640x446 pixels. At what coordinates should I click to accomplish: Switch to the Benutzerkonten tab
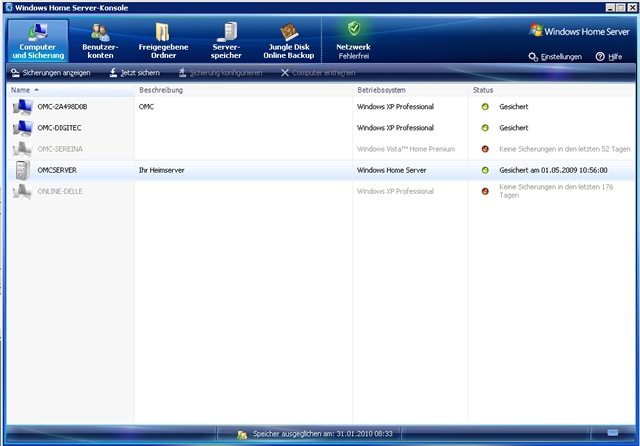pyautogui.click(x=100, y=41)
